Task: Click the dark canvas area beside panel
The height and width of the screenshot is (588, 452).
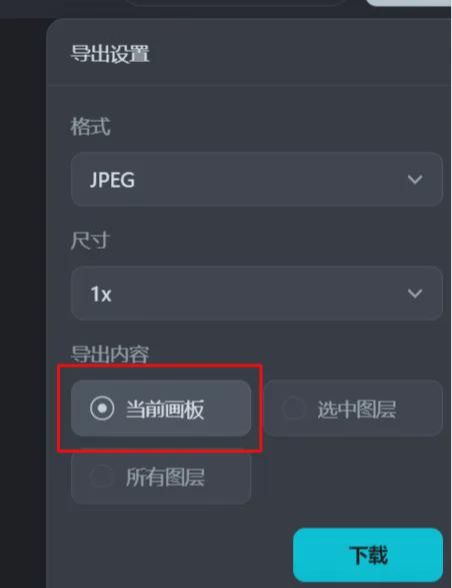Action: point(23,300)
